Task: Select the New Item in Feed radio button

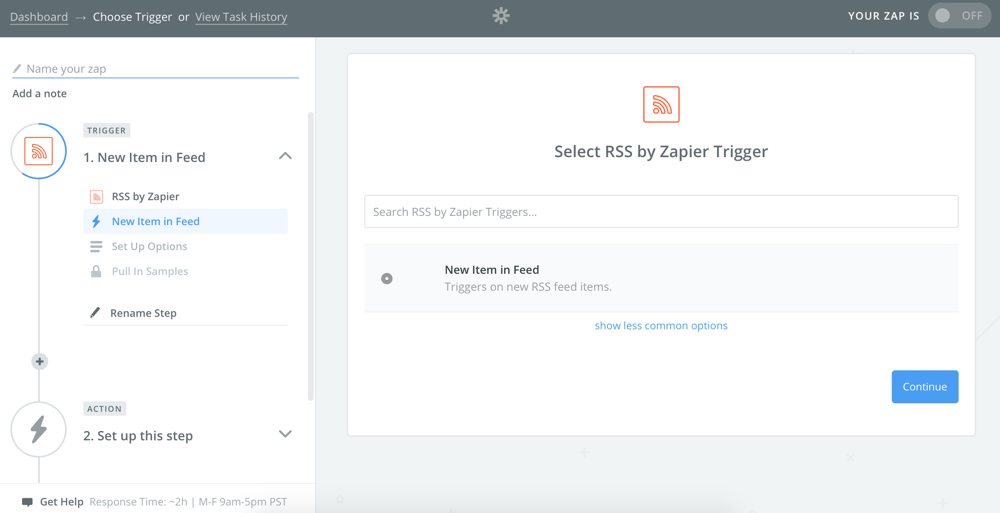Action: coord(387,279)
